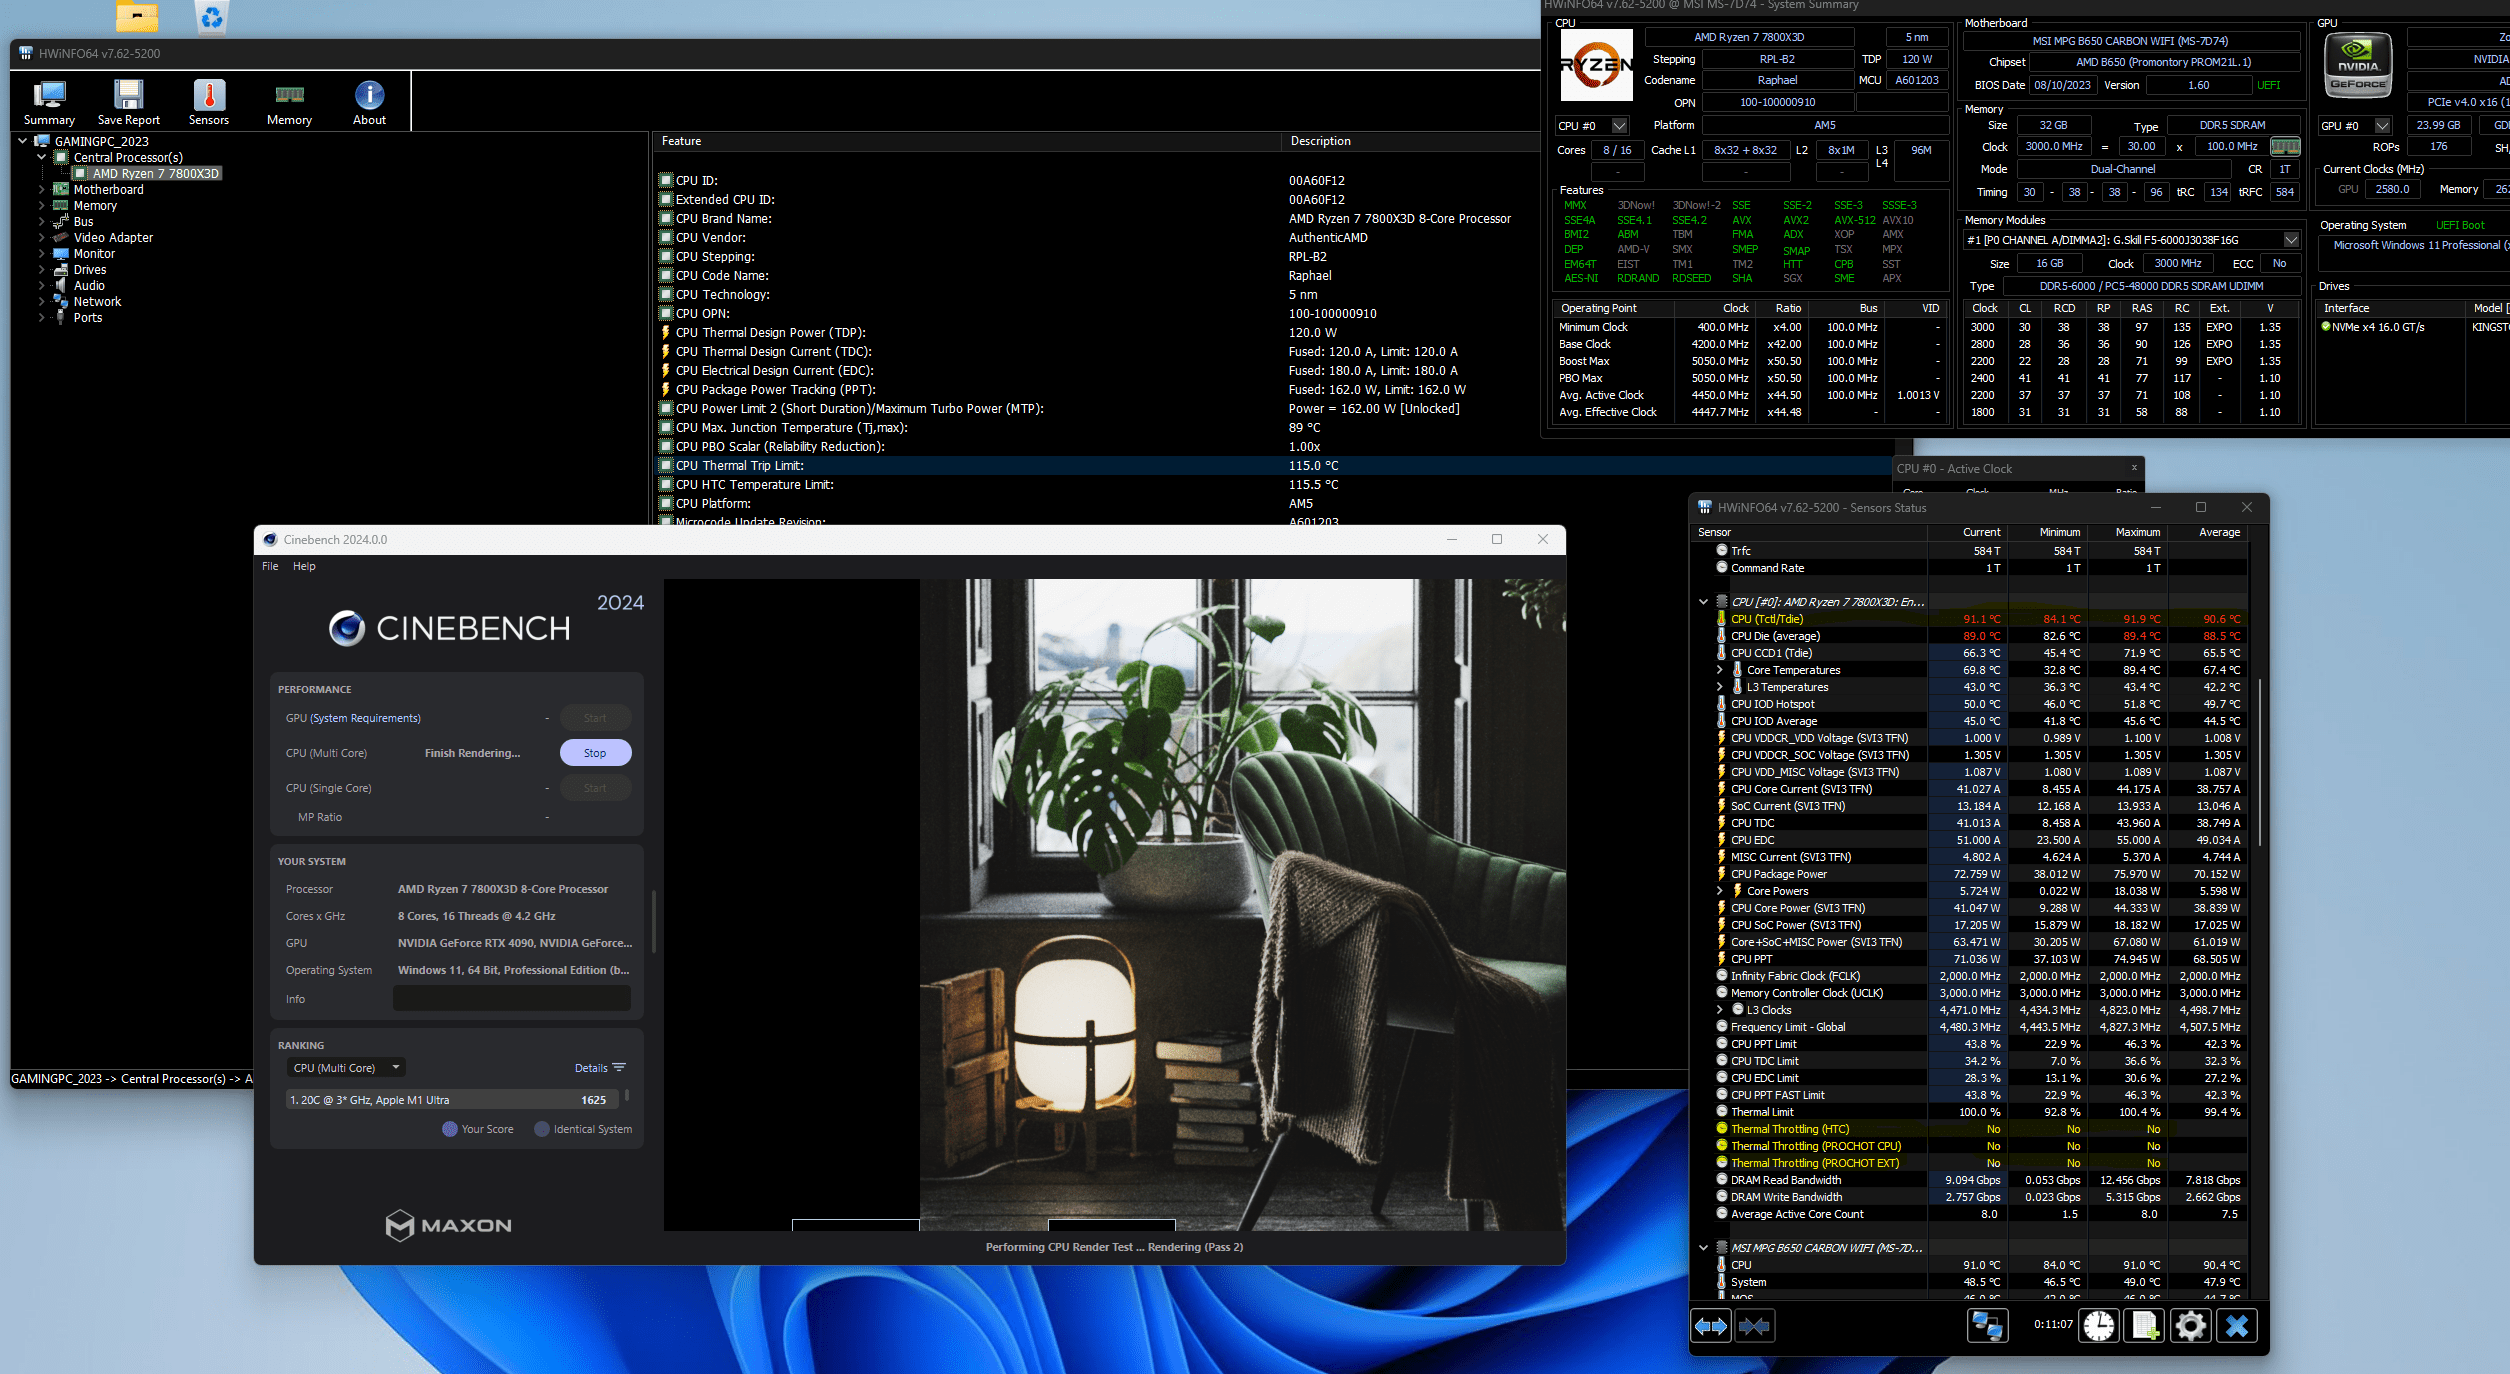This screenshot has height=1374, width=2510.
Task: Reset sensor values with the clock icon
Action: click(2099, 1326)
